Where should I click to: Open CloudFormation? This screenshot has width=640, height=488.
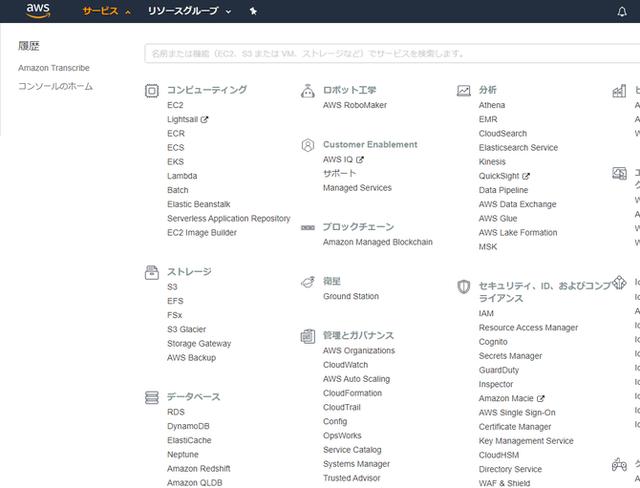353,393
